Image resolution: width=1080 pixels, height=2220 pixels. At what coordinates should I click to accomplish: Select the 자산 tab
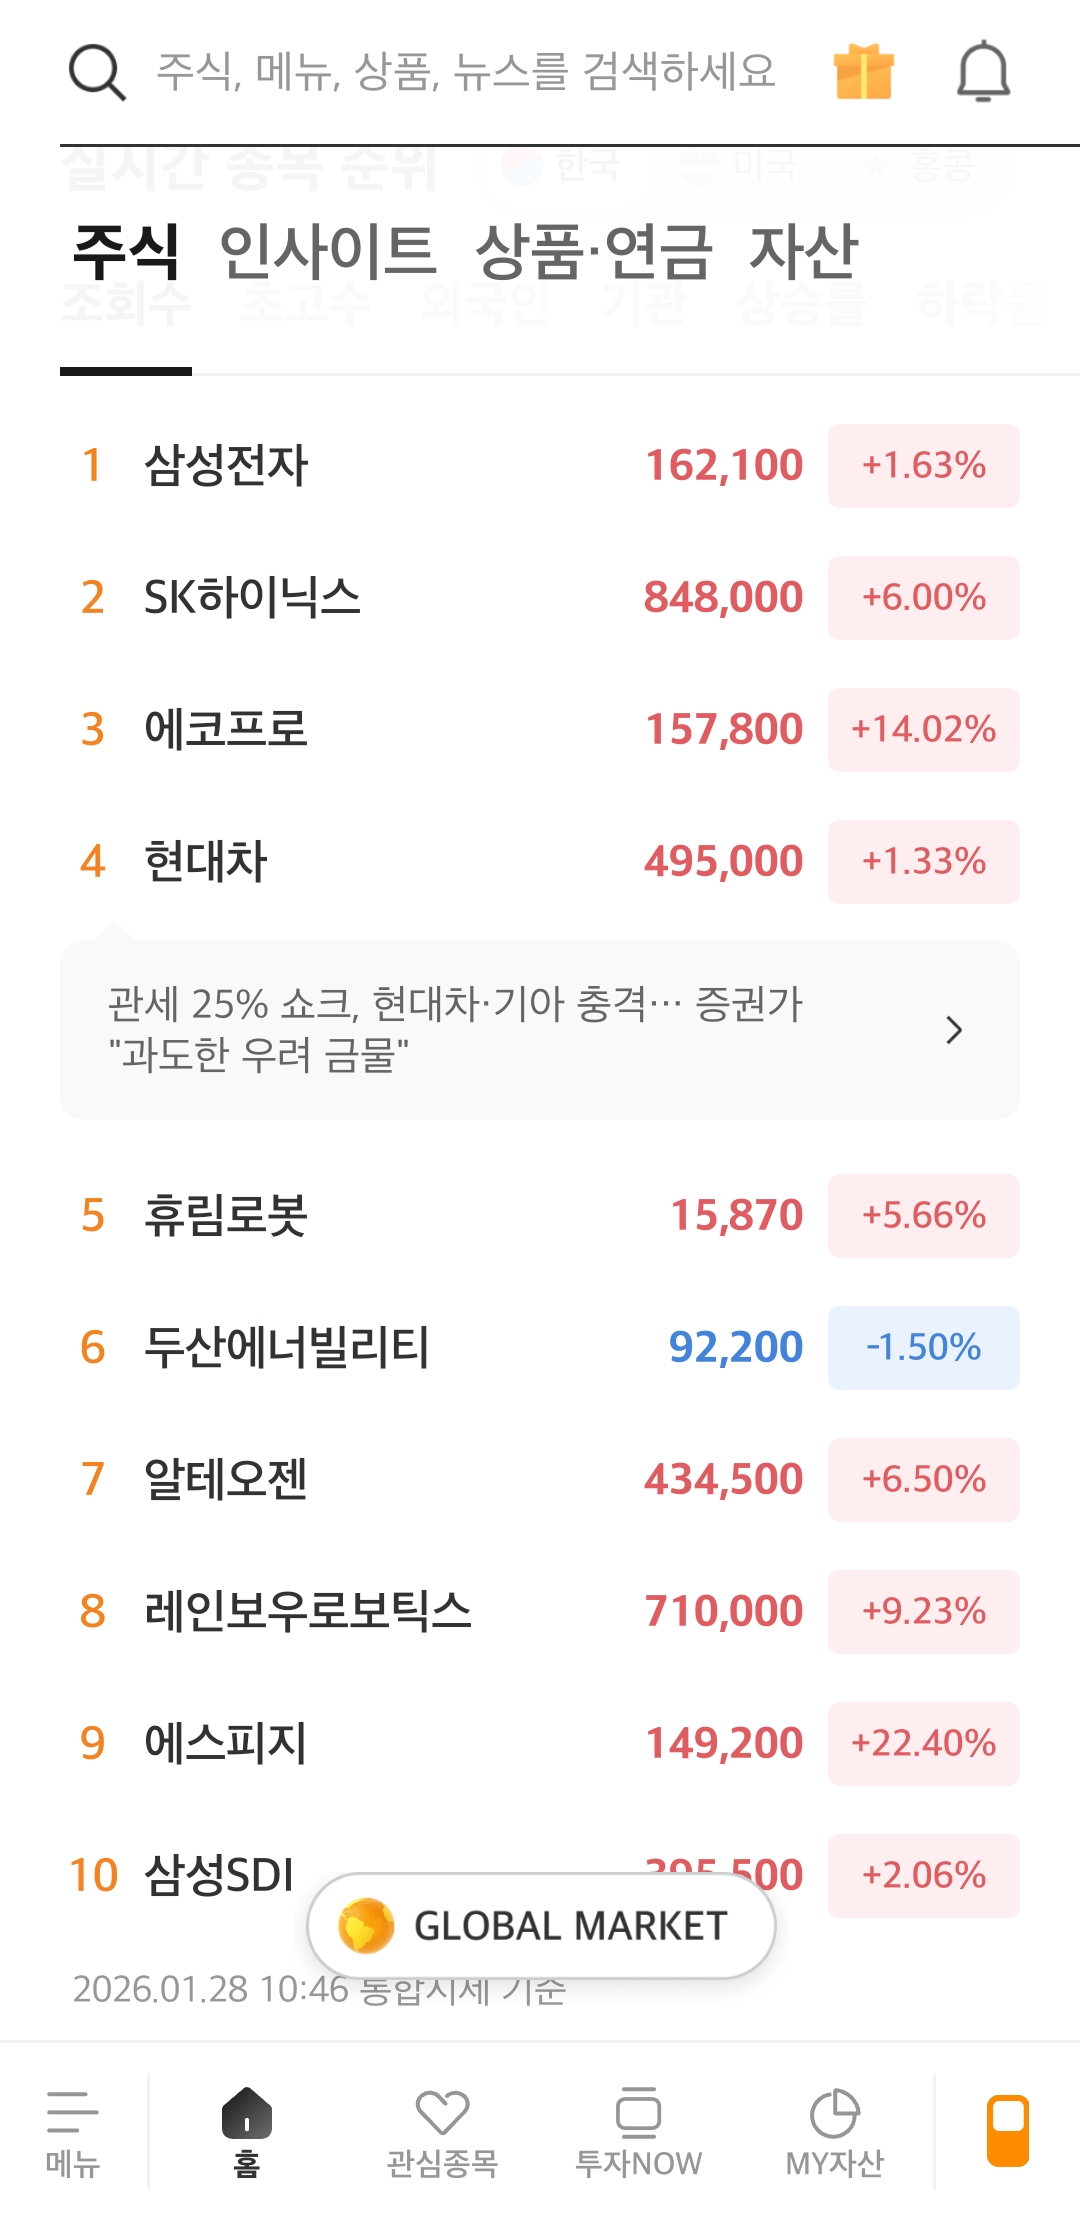pyautogui.click(x=803, y=252)
